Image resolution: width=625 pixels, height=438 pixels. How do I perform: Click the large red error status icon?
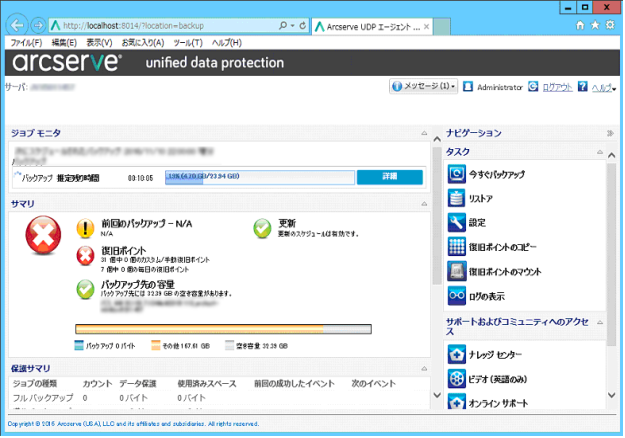point(43,235)
